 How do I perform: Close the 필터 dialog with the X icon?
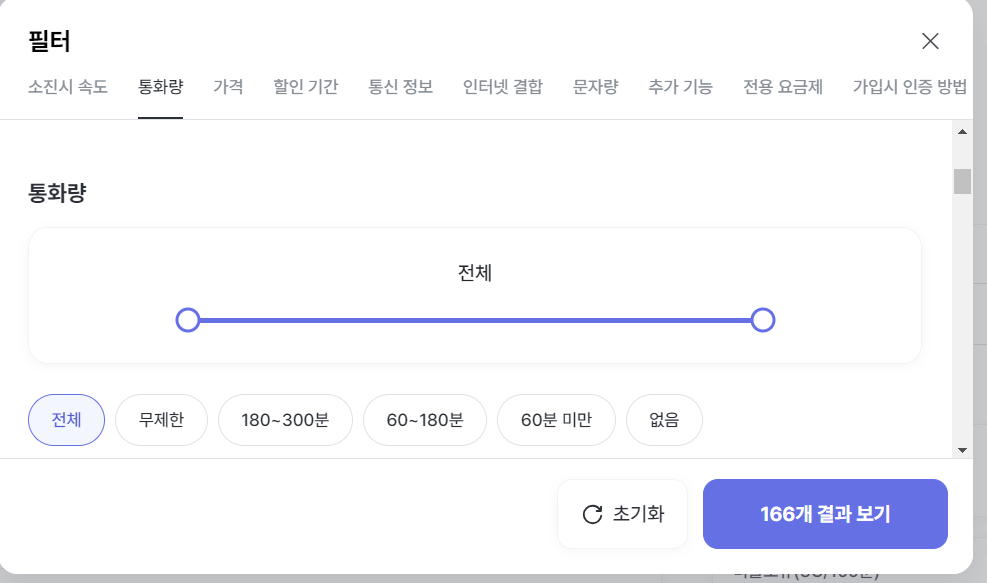pos(930,42)
